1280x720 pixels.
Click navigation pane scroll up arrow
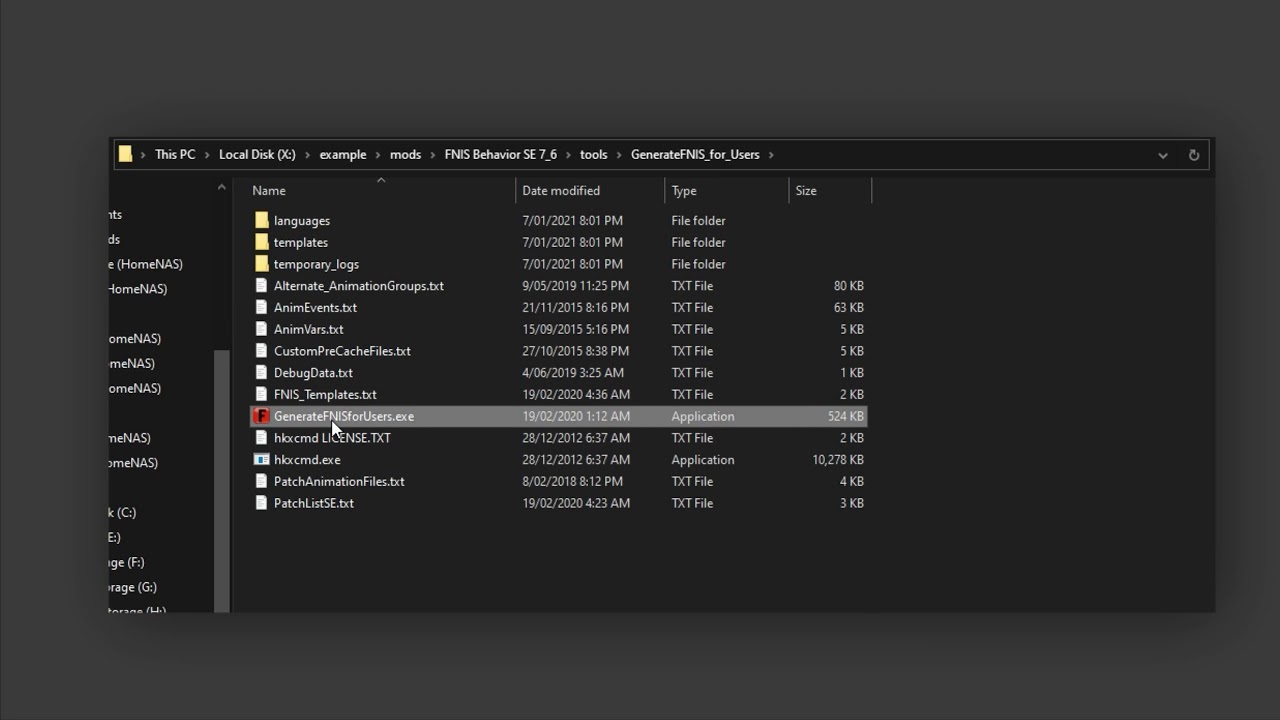point(222,187)
